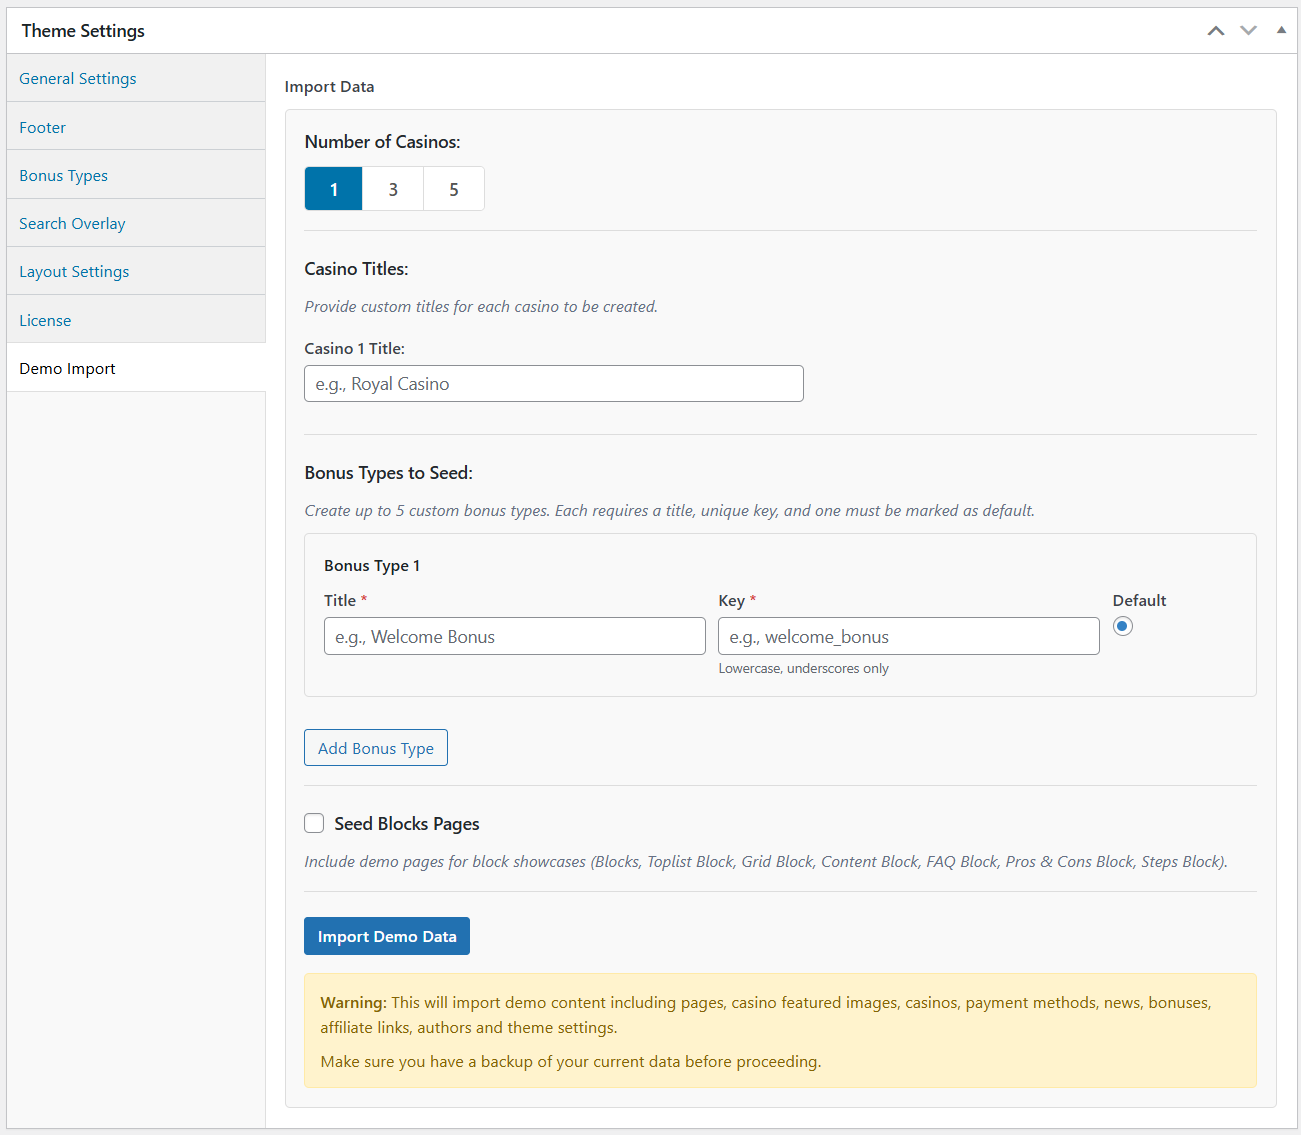1301x1135 pixels.
Task: Click the Add Bonus Type button
Action: point(375,747)
